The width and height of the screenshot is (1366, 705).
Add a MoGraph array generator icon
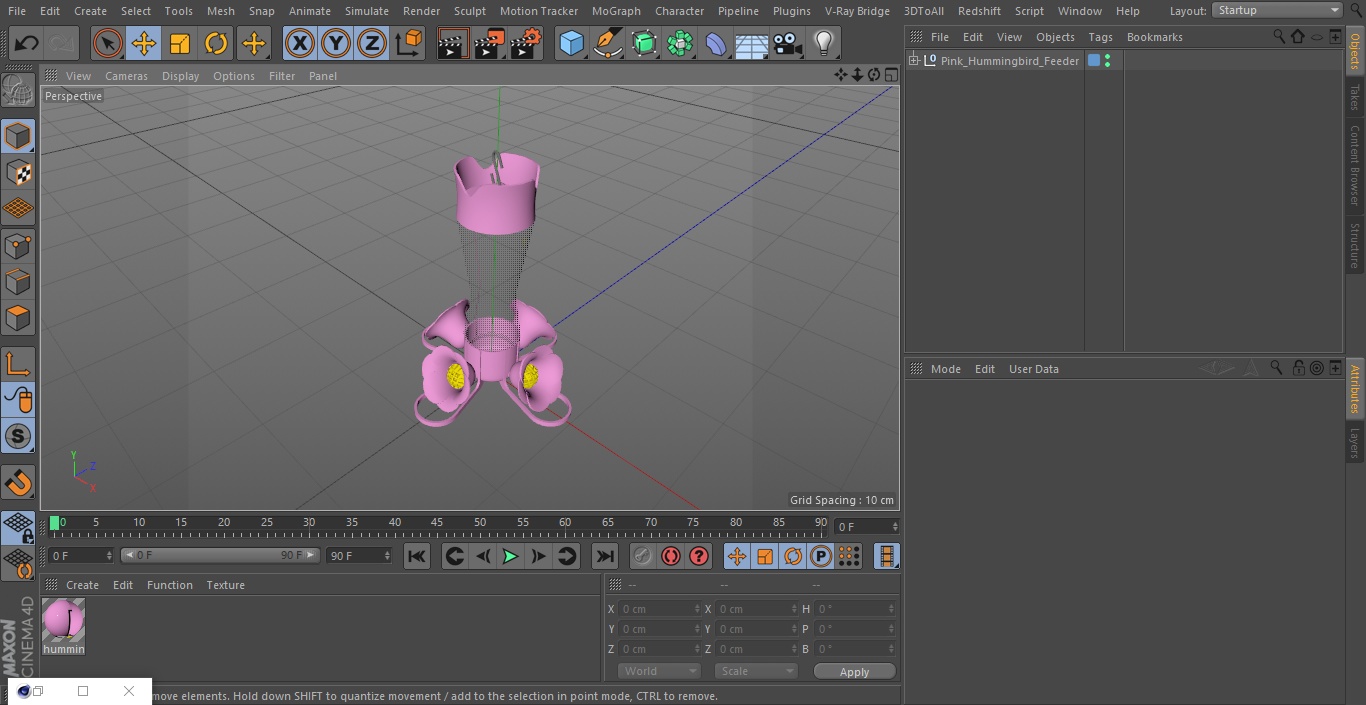pos(680,43)
